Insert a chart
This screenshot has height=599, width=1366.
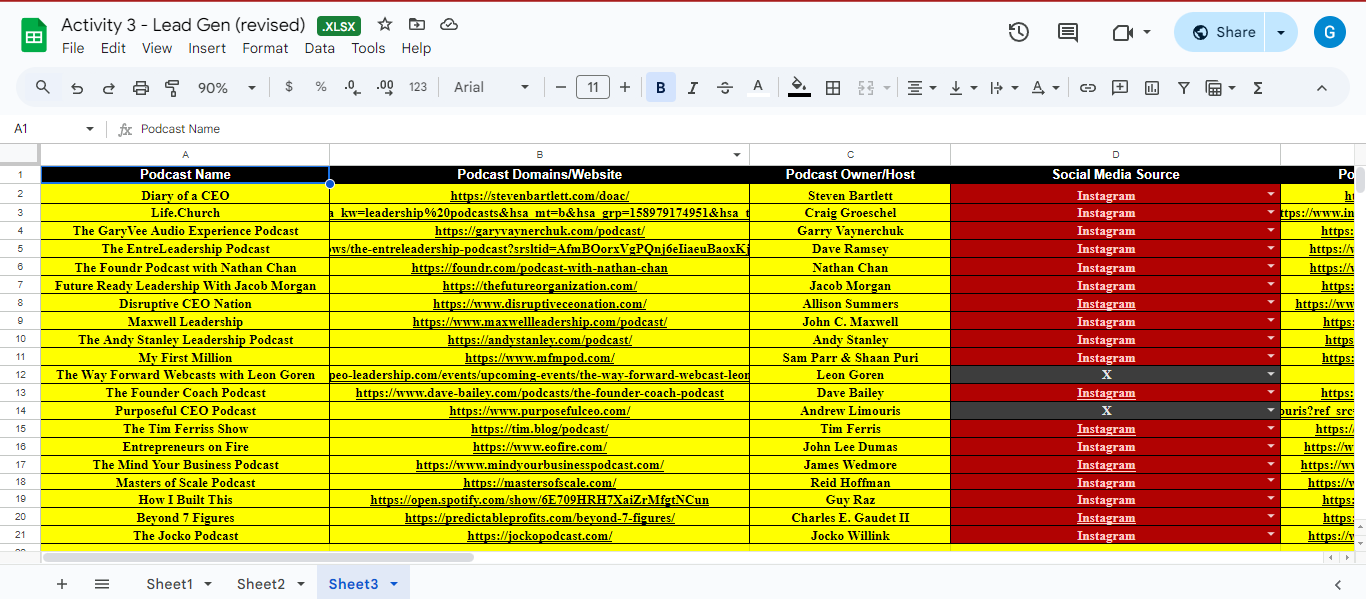tap(1152, 88)
